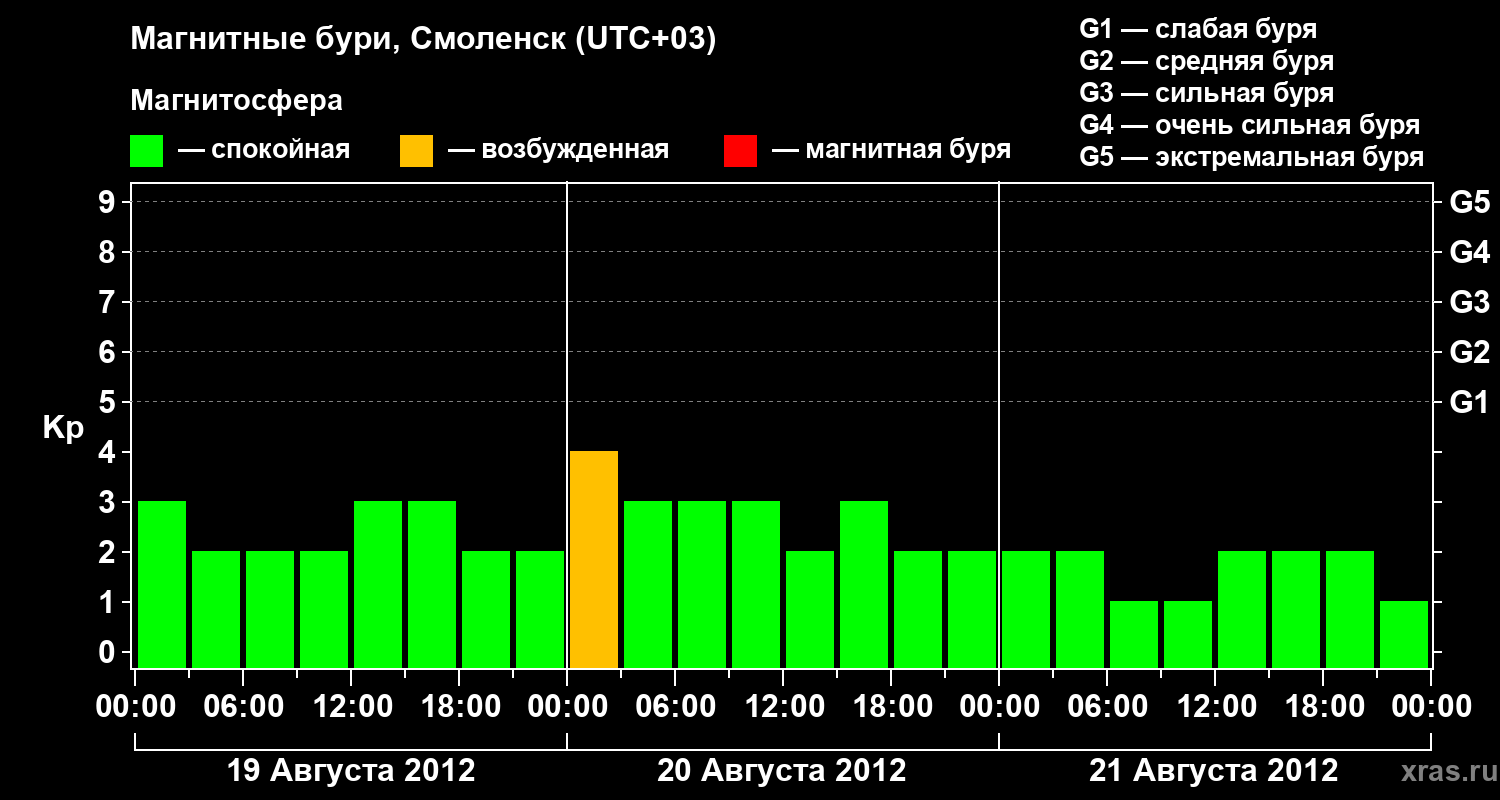Click the 'Магнитосфера' heading
1500x800 pixels.
coord(237,101)
